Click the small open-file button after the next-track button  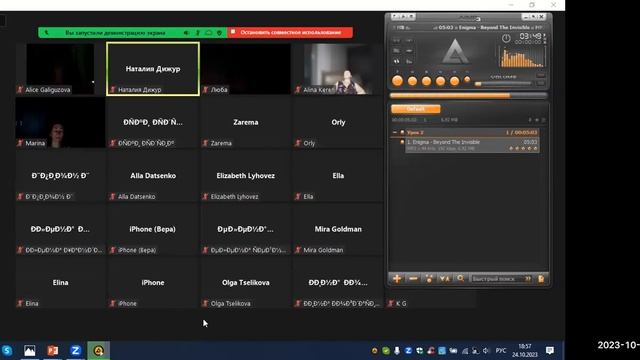tap(467, 80)
